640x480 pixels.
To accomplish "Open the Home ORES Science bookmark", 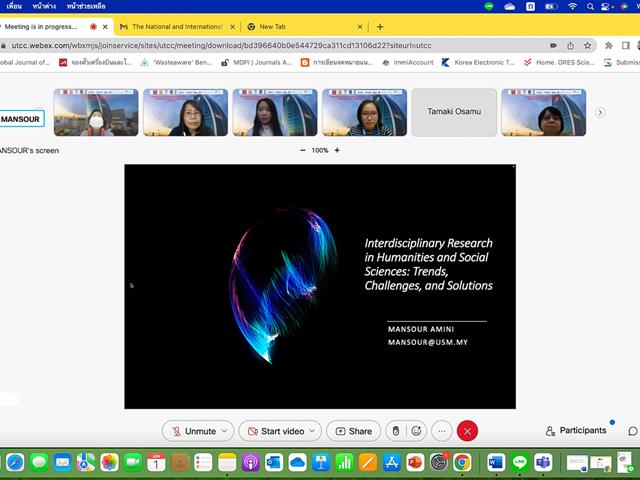I will [x=559, y=62].
